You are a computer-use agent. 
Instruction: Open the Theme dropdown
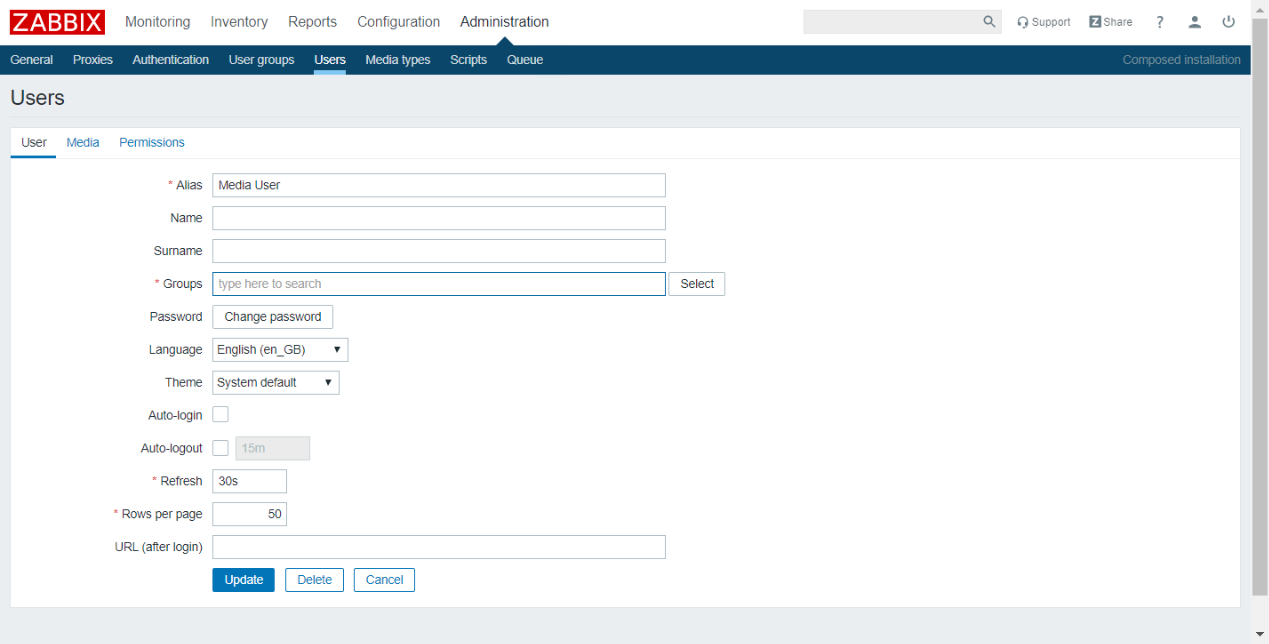[276, 383]
